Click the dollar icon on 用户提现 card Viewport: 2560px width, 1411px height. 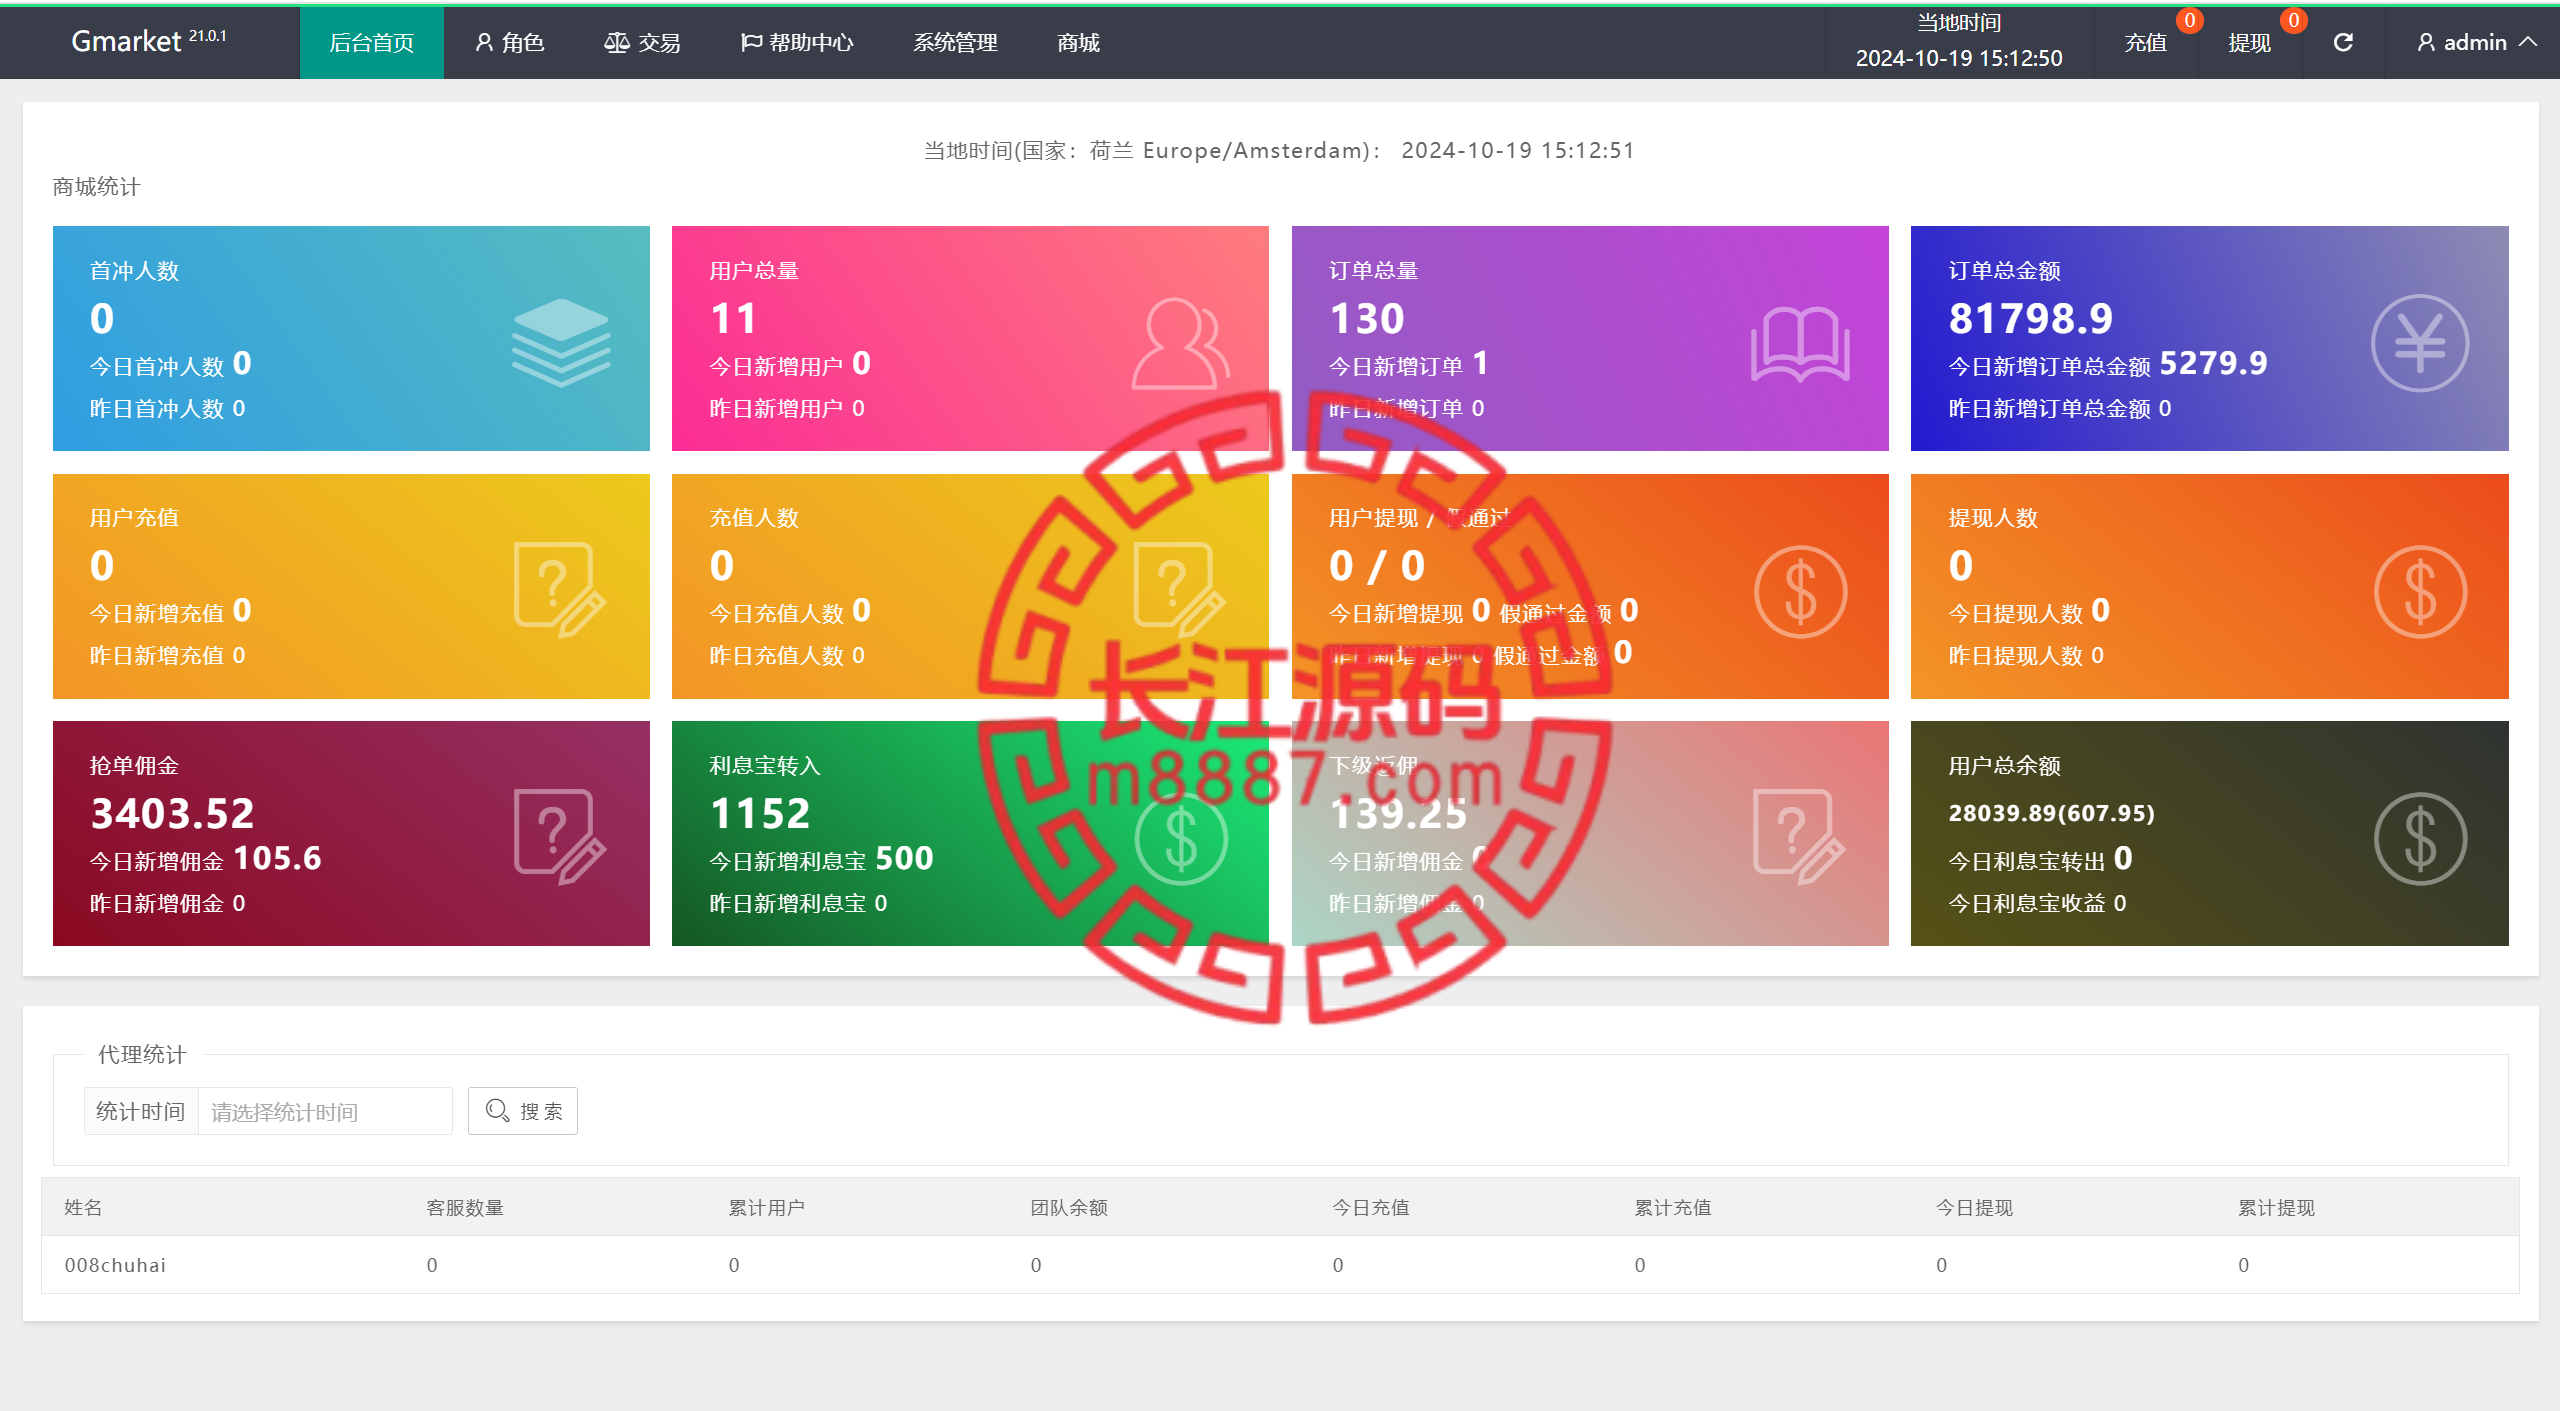click(1800, 591)
